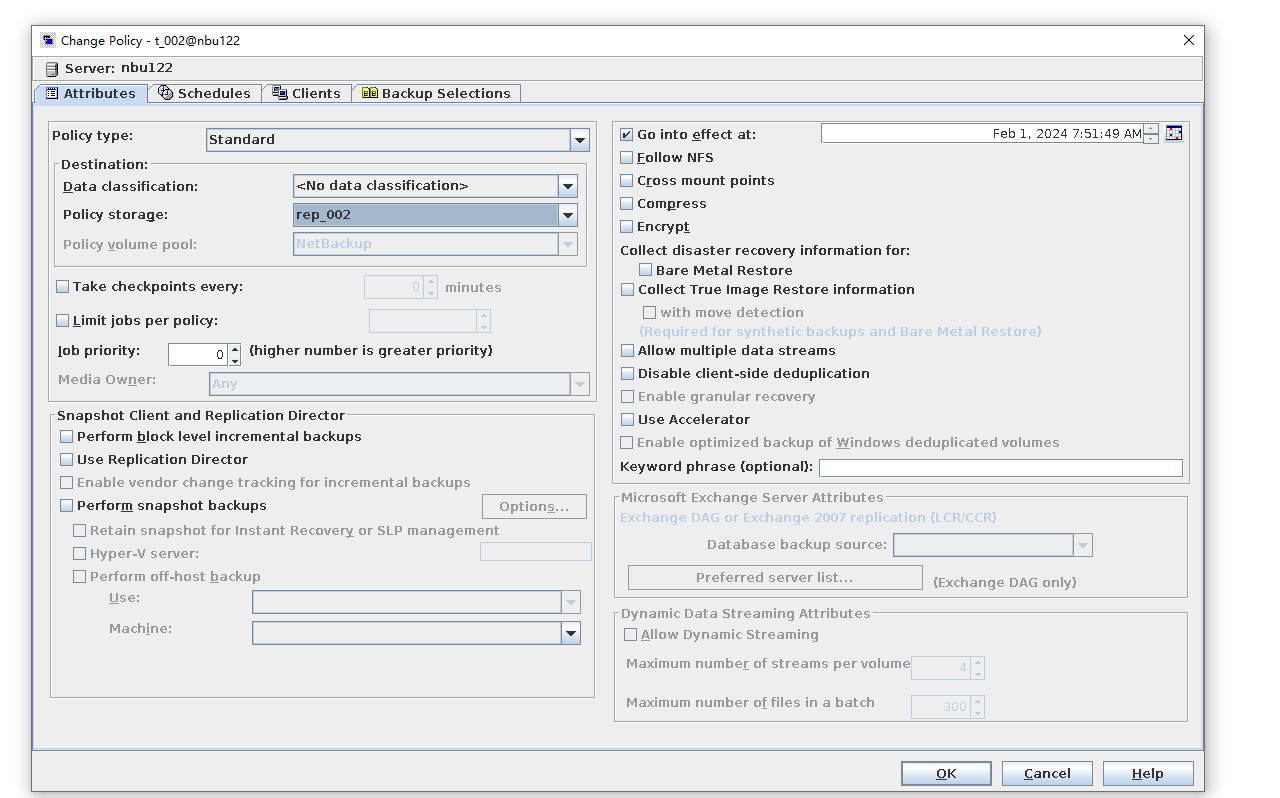Click the server icon next to nbu122
This screenshot has height=798, width=1280.
[52, 69]
